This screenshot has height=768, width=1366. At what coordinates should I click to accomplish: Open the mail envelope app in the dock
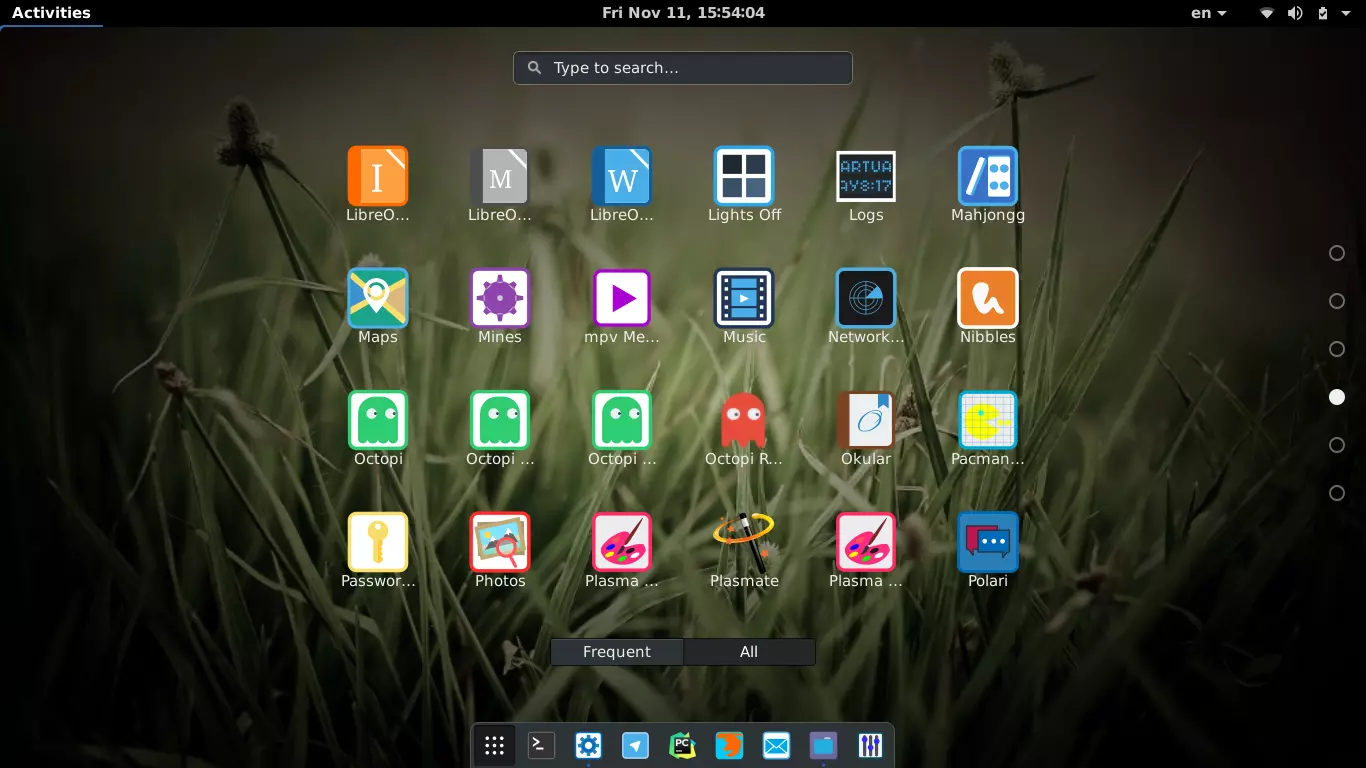(776, 745)
